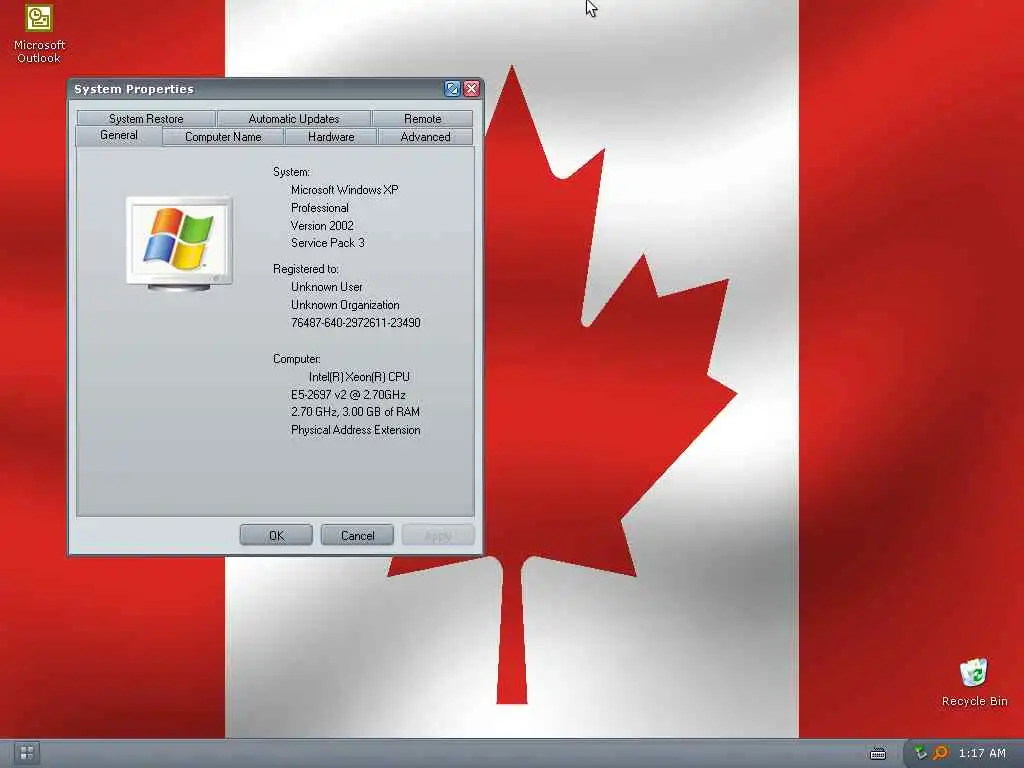Confirm with the OK button
The height and width of the screenshot is (768, 1024).
click(276, 535)
